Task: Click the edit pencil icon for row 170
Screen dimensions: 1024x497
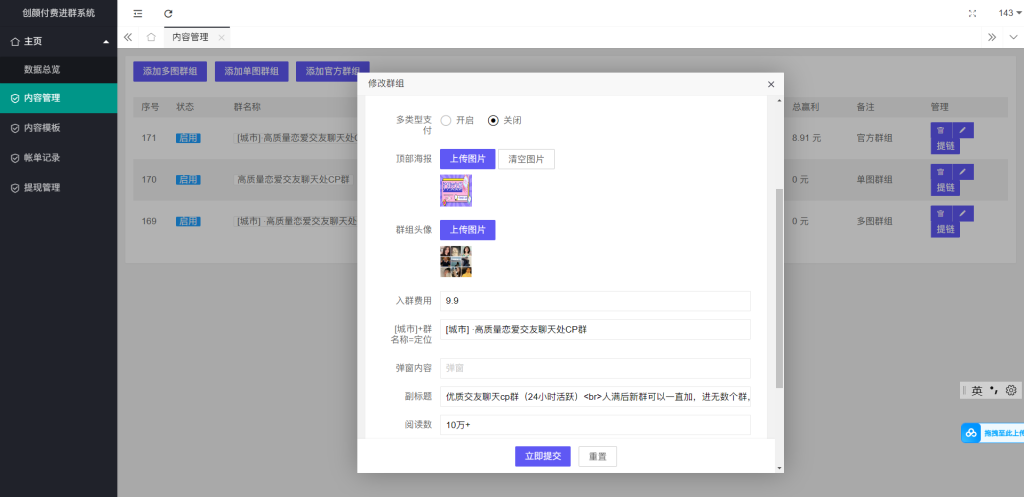Action: (963, 172)
